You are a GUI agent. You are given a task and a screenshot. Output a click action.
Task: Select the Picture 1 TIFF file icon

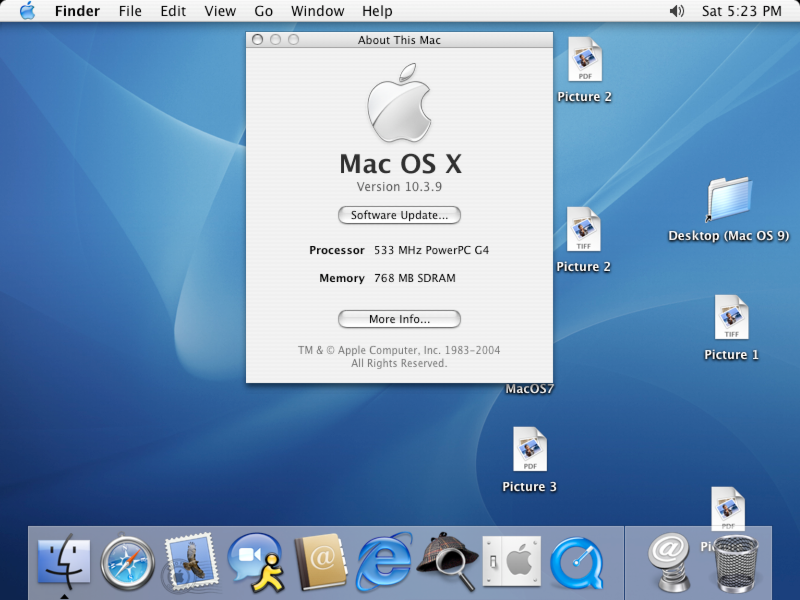tap(731, 317)
